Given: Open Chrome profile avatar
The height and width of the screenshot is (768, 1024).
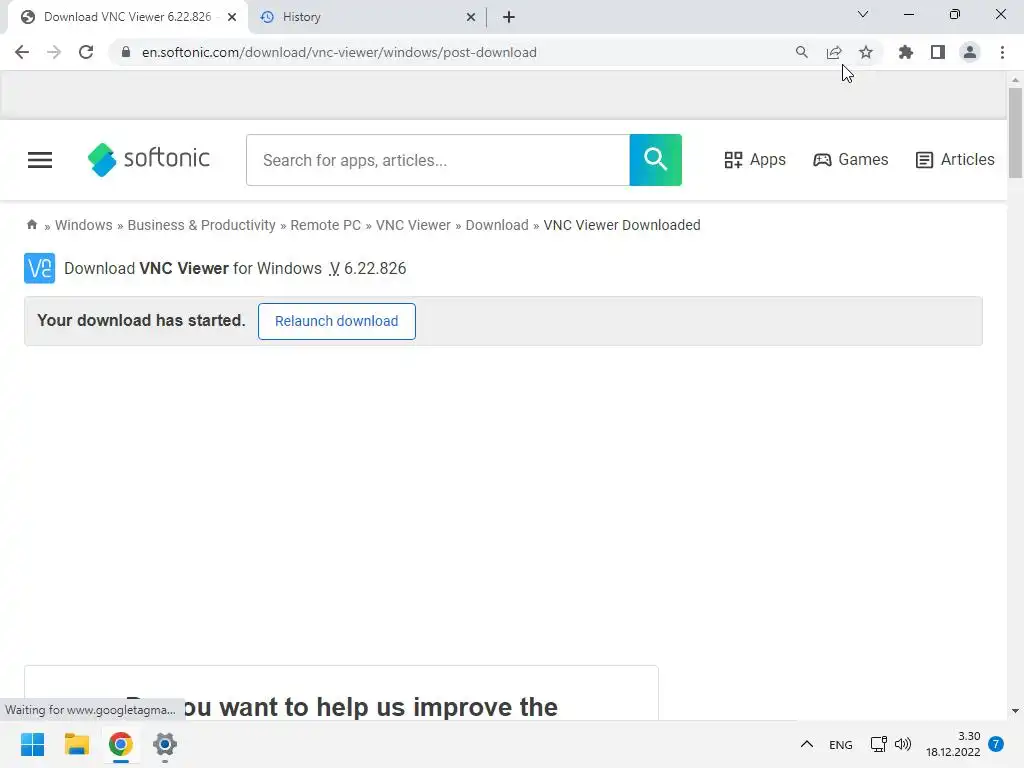Looking at the screenshot, I should coord(970,52).
